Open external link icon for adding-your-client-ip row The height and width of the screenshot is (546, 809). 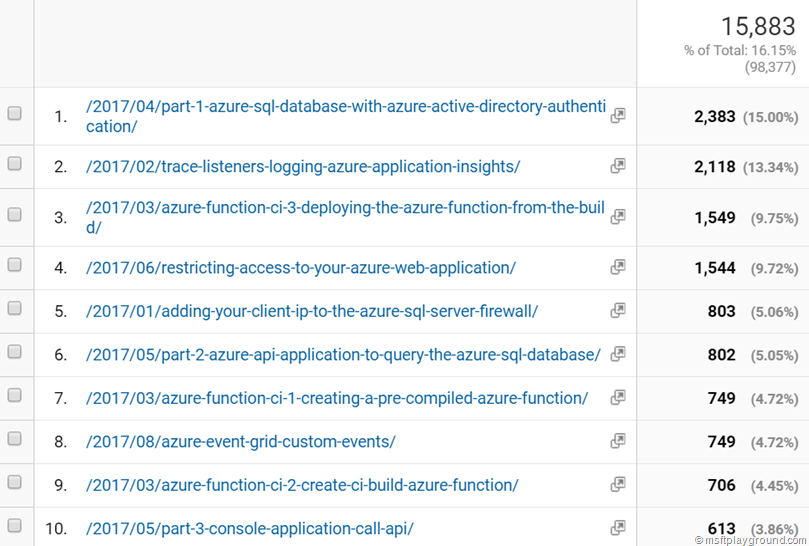pos(618,311)
